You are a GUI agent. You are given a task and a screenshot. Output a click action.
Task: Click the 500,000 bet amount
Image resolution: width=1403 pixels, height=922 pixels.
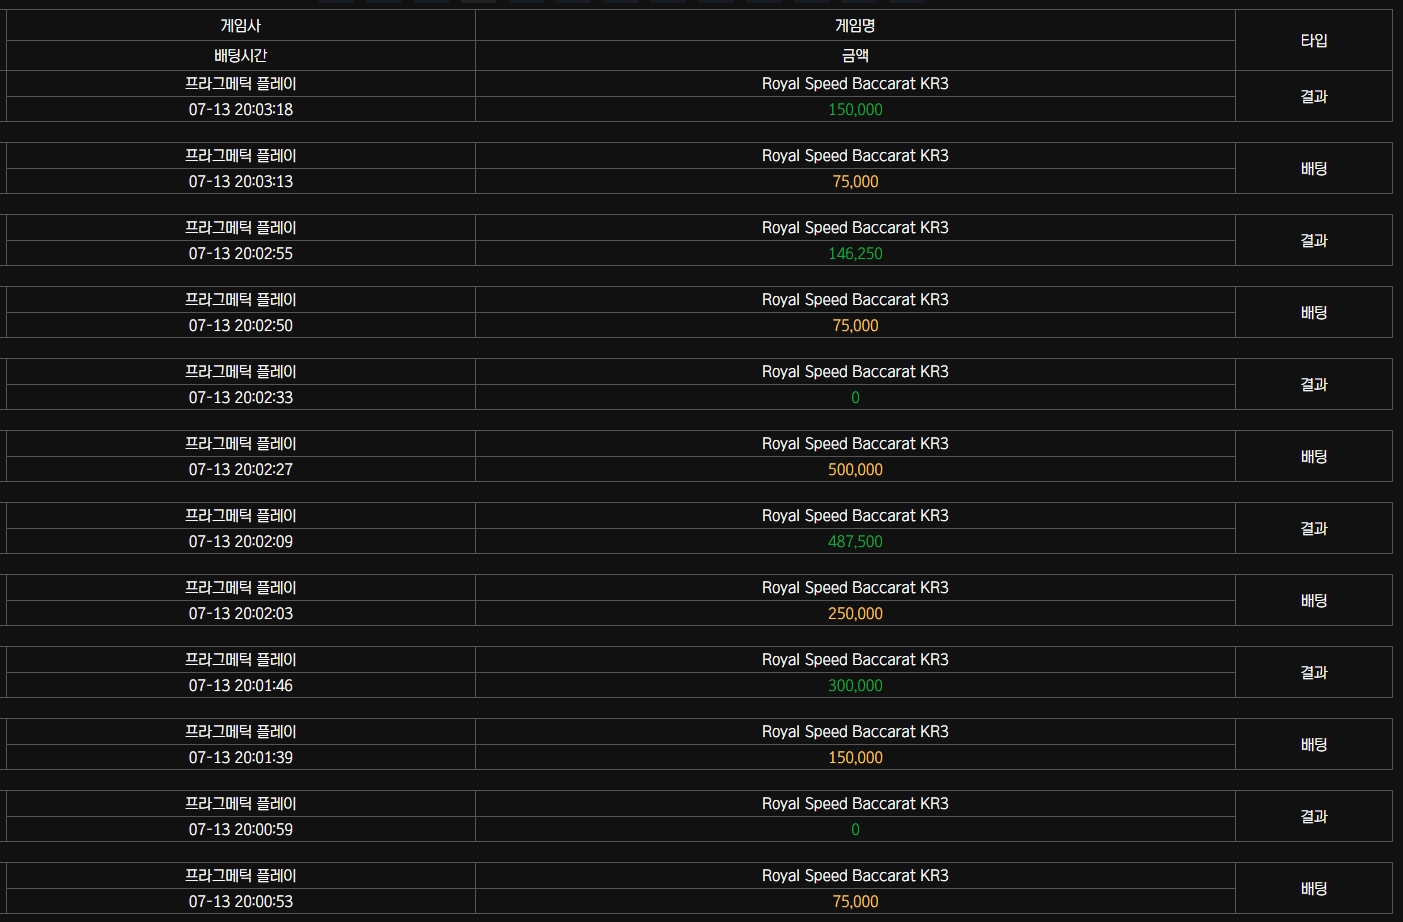click(855, 470)
